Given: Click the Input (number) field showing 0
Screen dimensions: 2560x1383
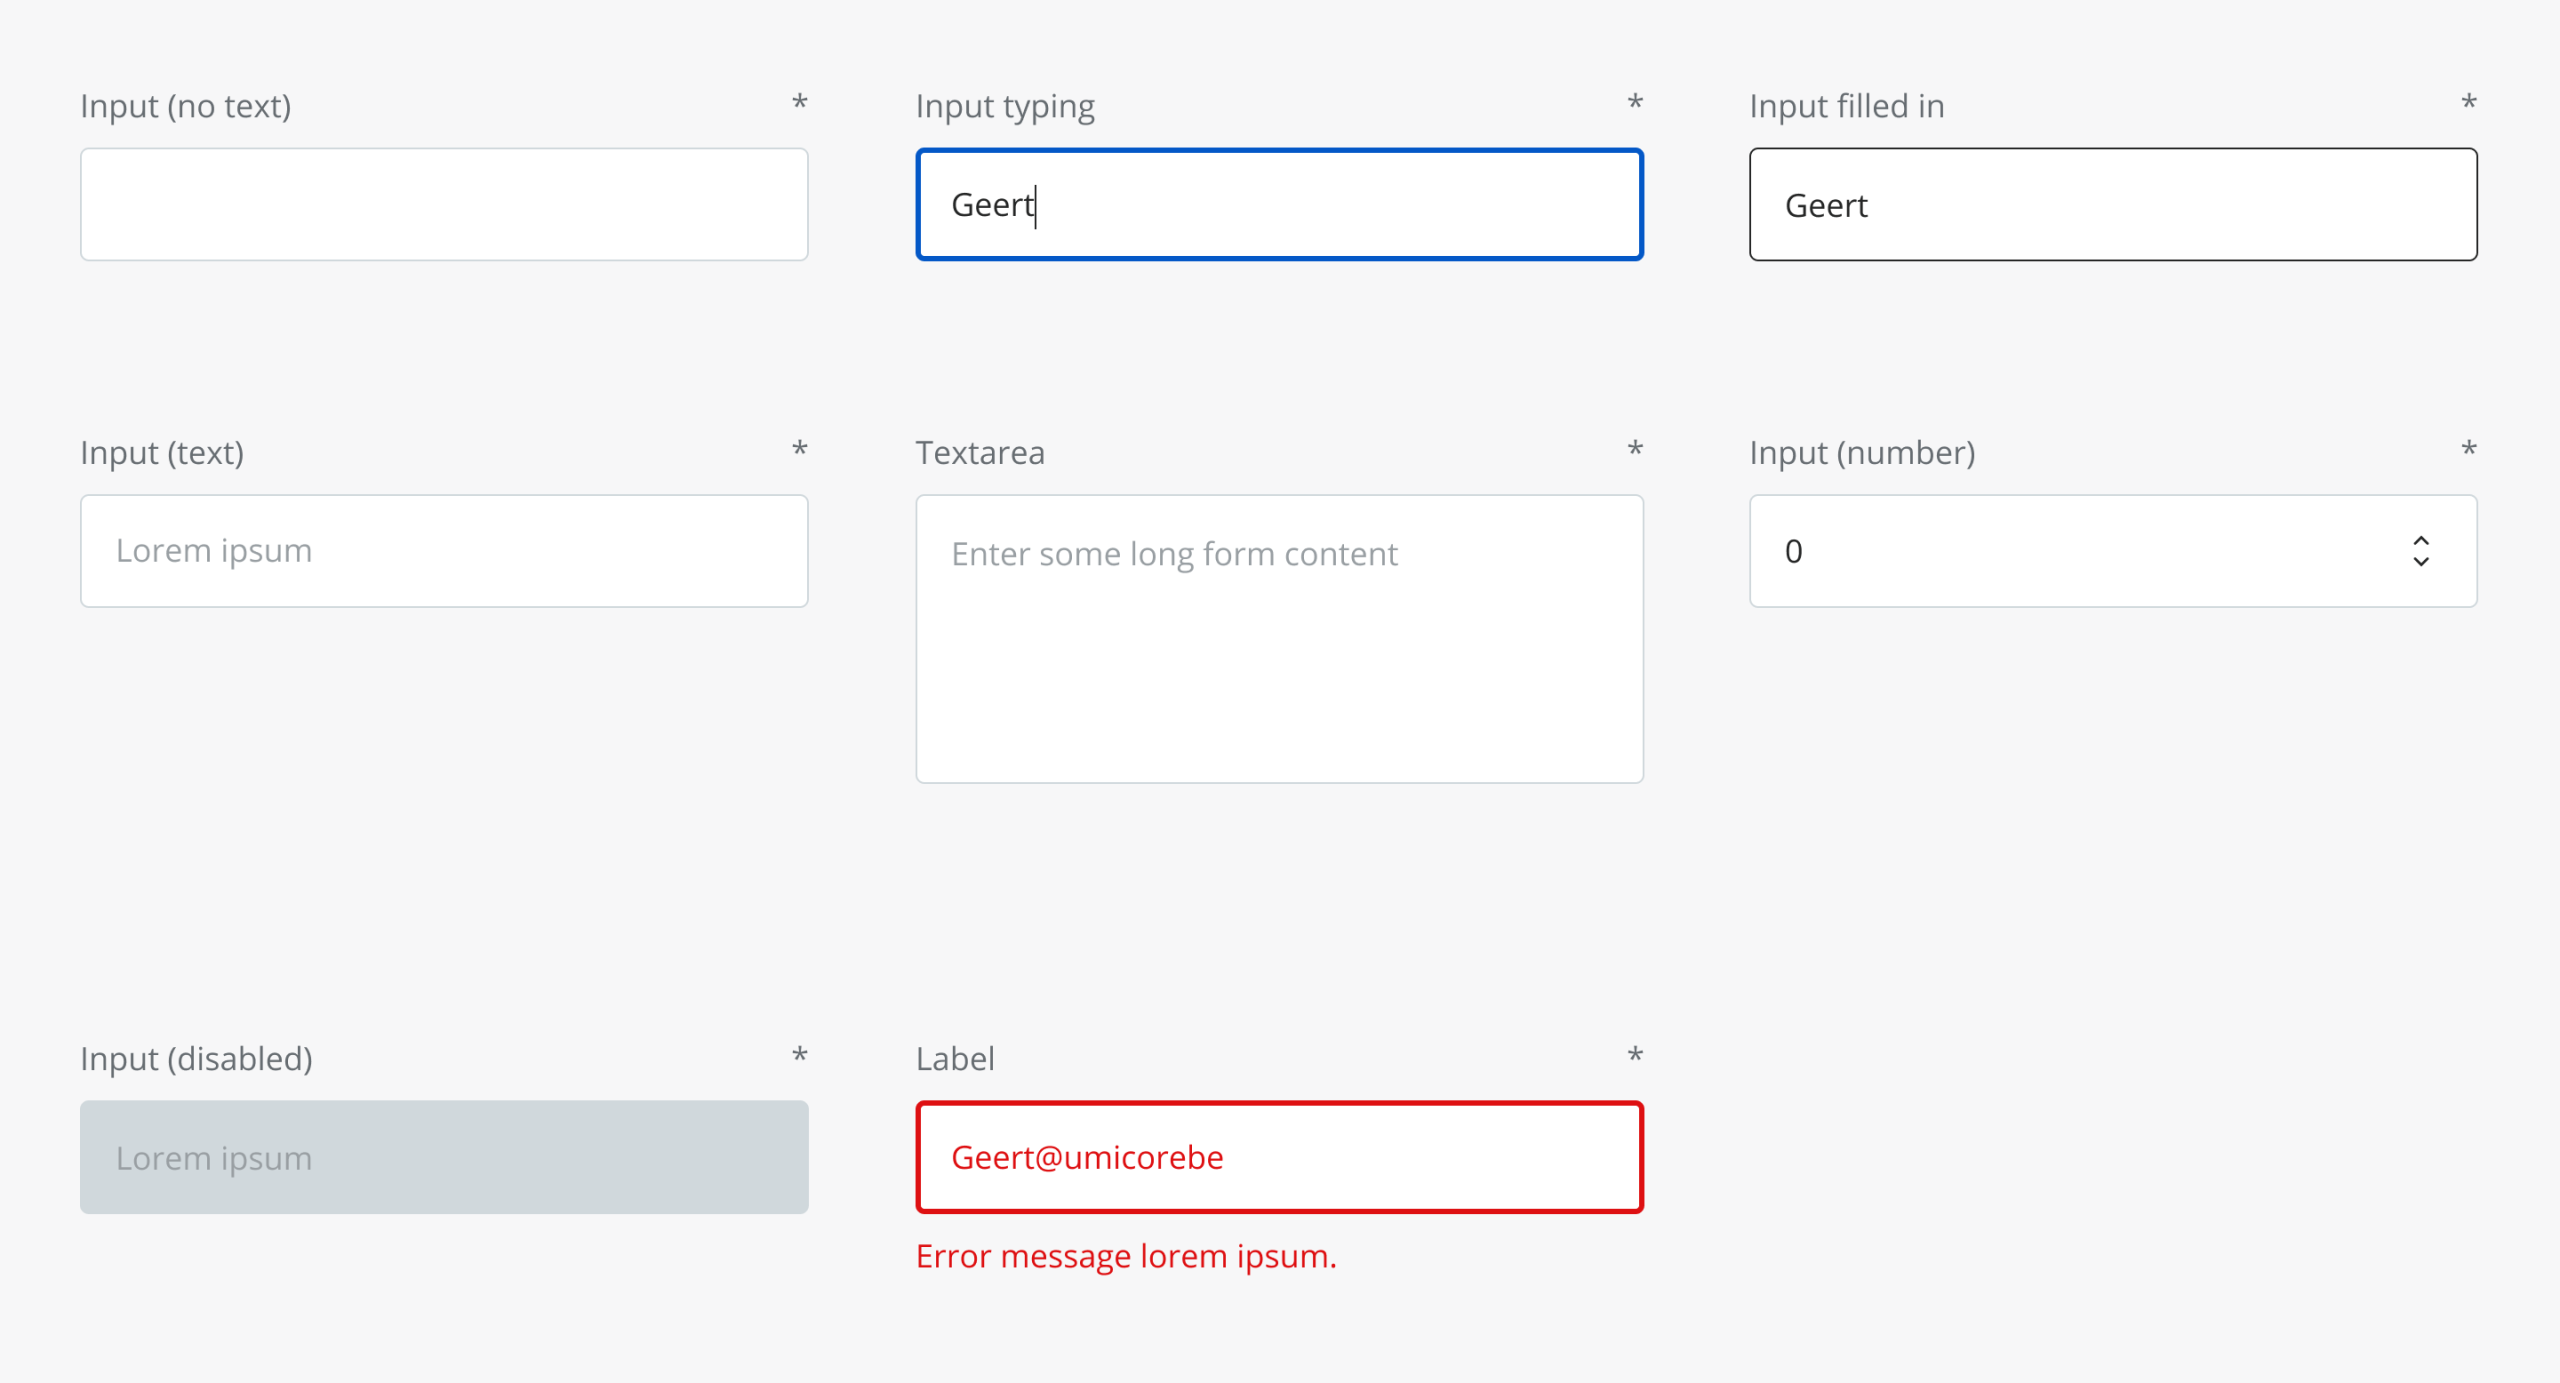Looking at the screenshot, I should [x=2060, y=551].
